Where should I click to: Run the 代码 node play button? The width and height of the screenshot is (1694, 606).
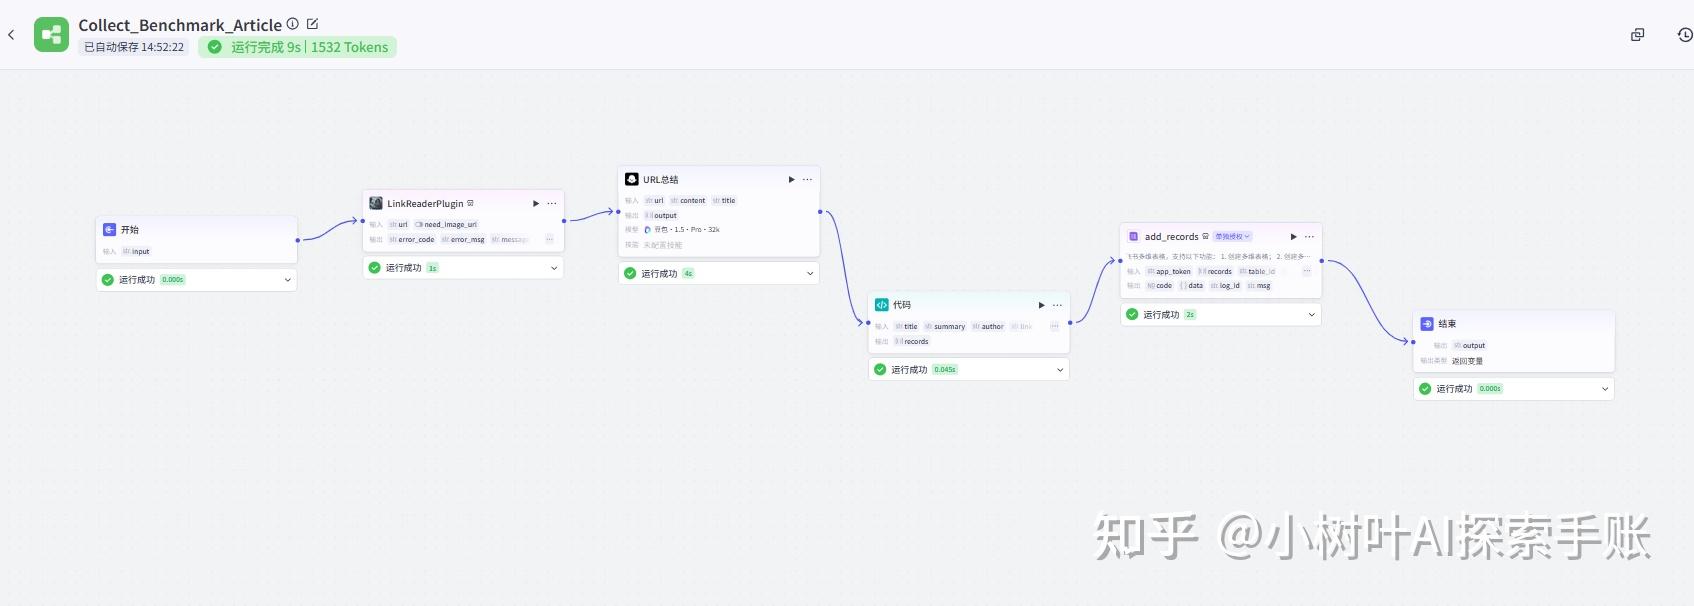coord(1041,305)
